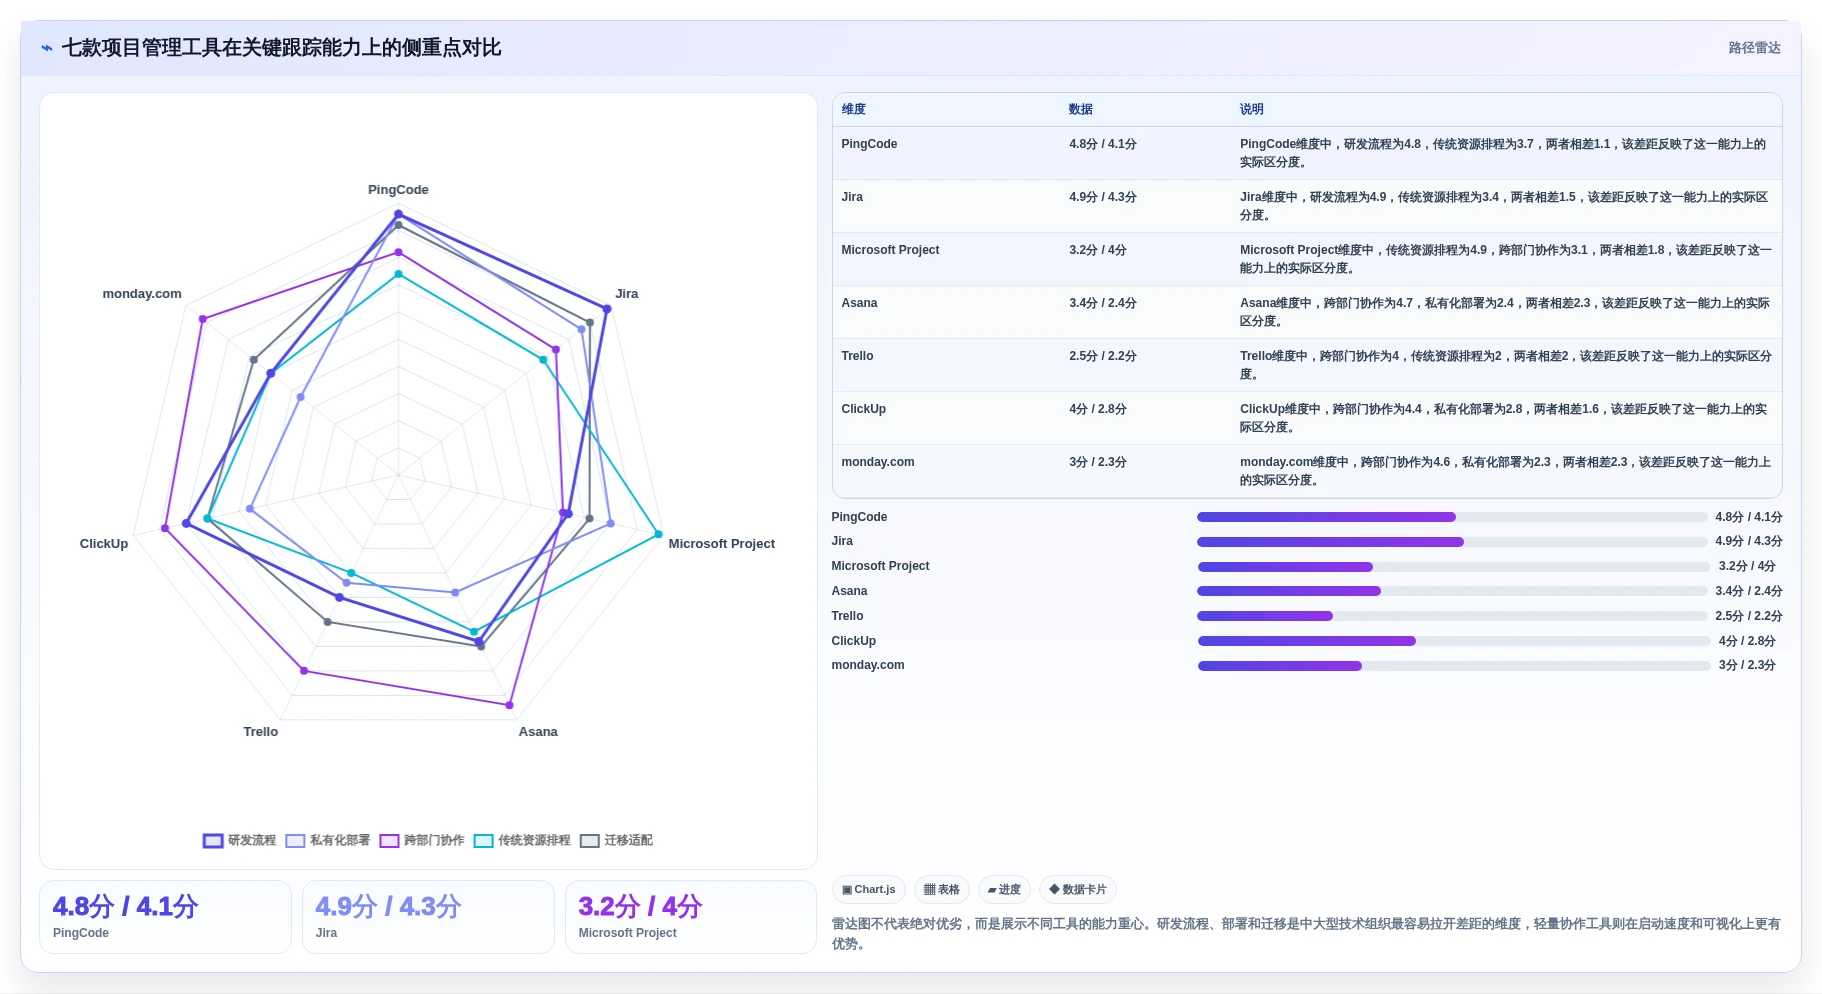Open the Microsoft Project 3.2分 / 4分 card

(691, 917)
